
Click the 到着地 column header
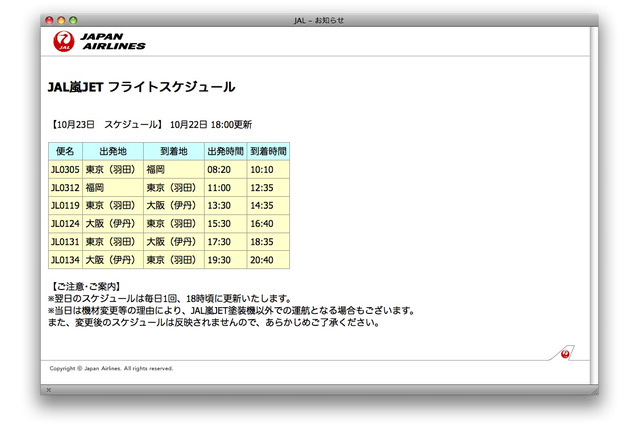[x=174, y=151]
